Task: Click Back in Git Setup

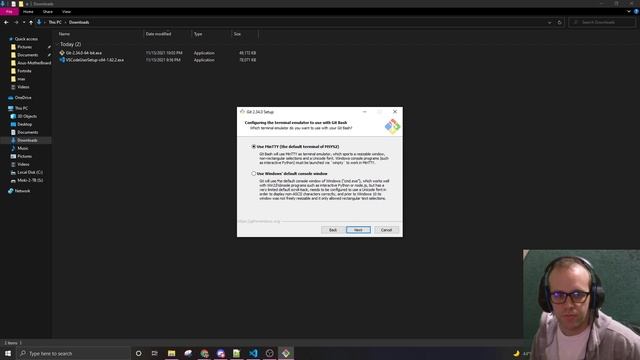Action: point(333,230)
